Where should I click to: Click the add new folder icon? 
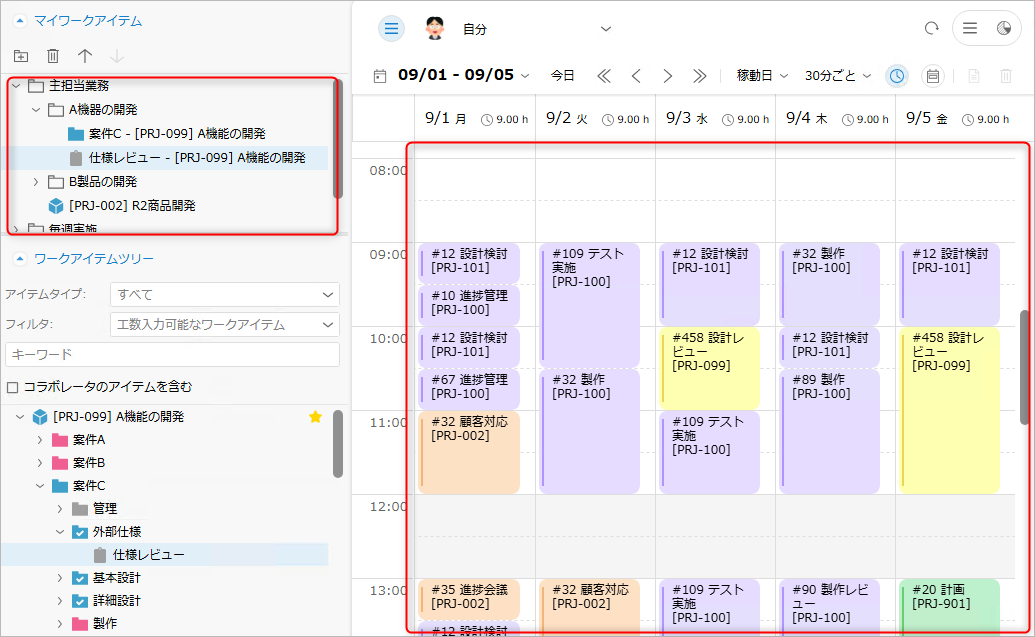click(21, 57)
